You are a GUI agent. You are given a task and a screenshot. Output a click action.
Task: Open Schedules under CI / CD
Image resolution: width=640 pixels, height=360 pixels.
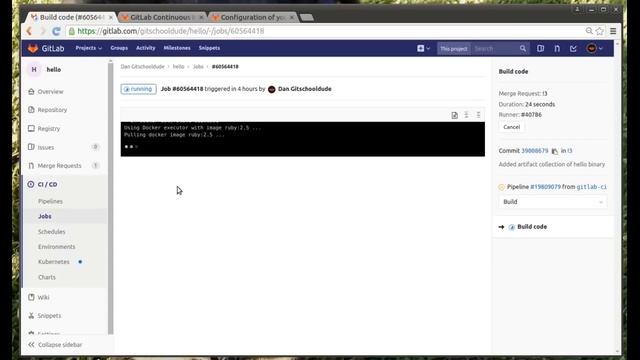tap(51, 232)
